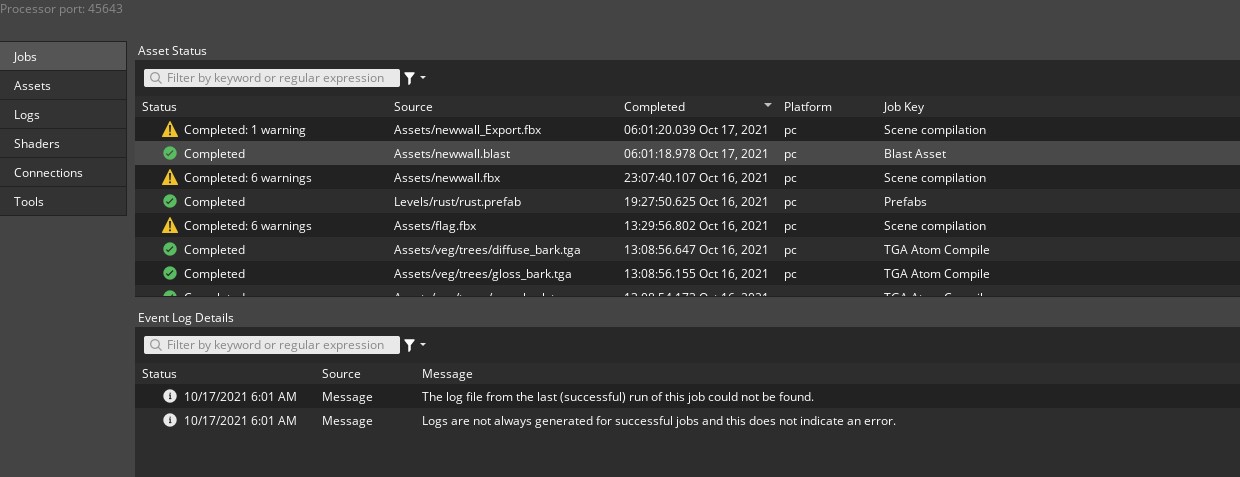The image size is (1240, 477).
Task: Click the magnifier icon in Event Log search
Action: coord(156,345)
